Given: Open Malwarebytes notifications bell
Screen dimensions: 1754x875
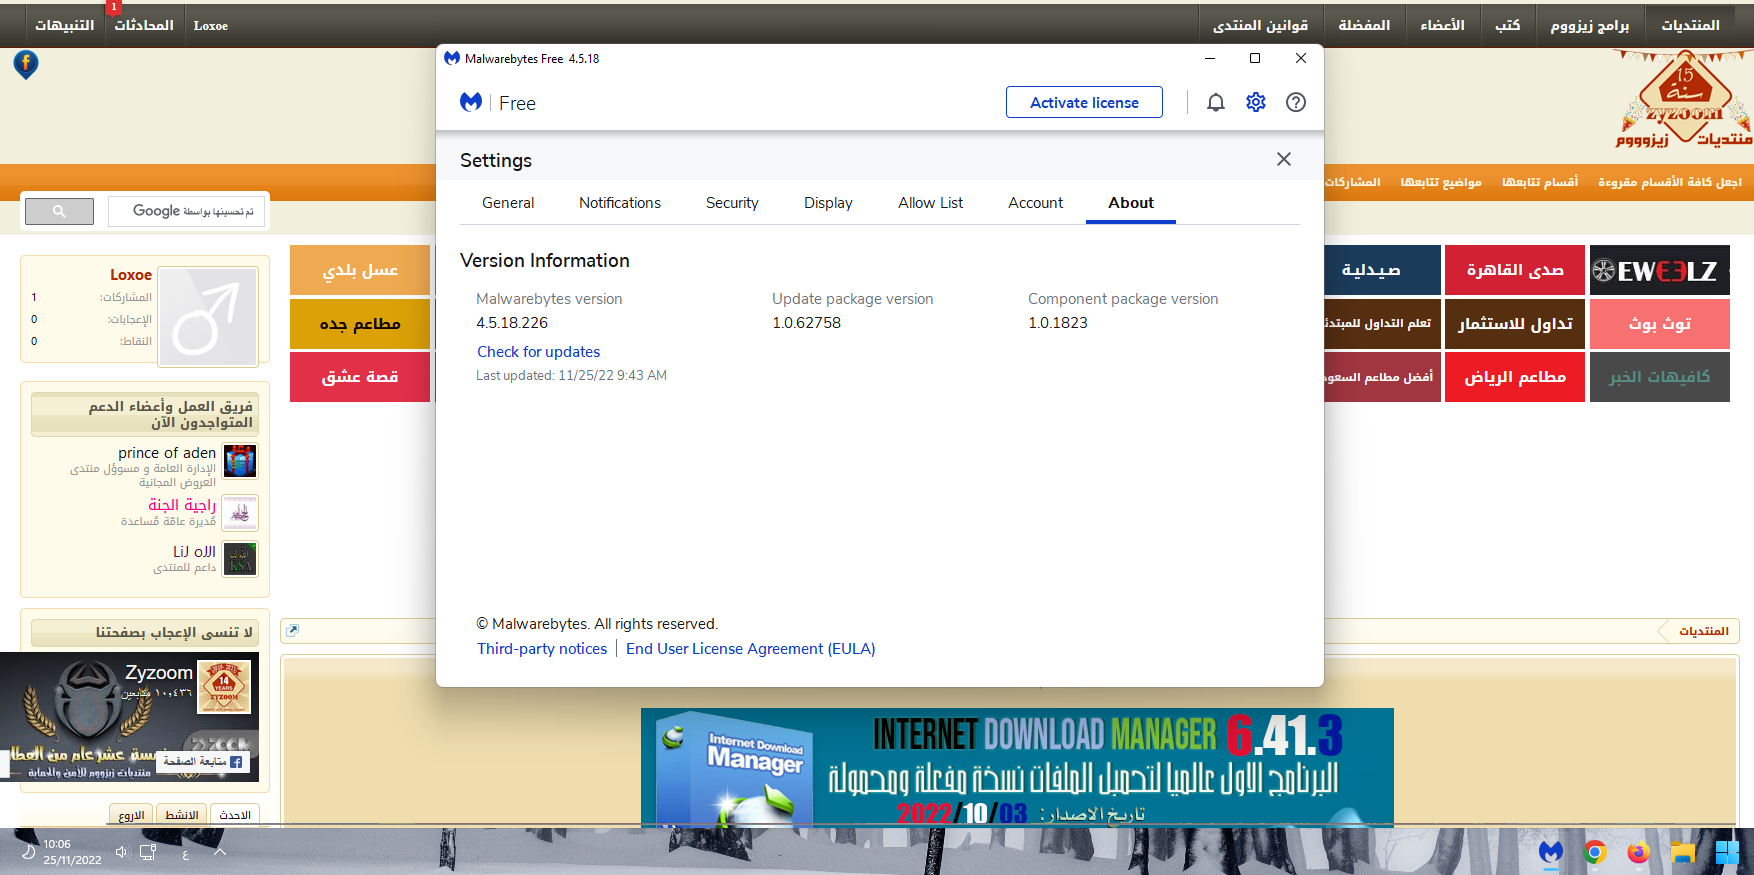Looking at the screenshot, I should tap(1216, 102).
